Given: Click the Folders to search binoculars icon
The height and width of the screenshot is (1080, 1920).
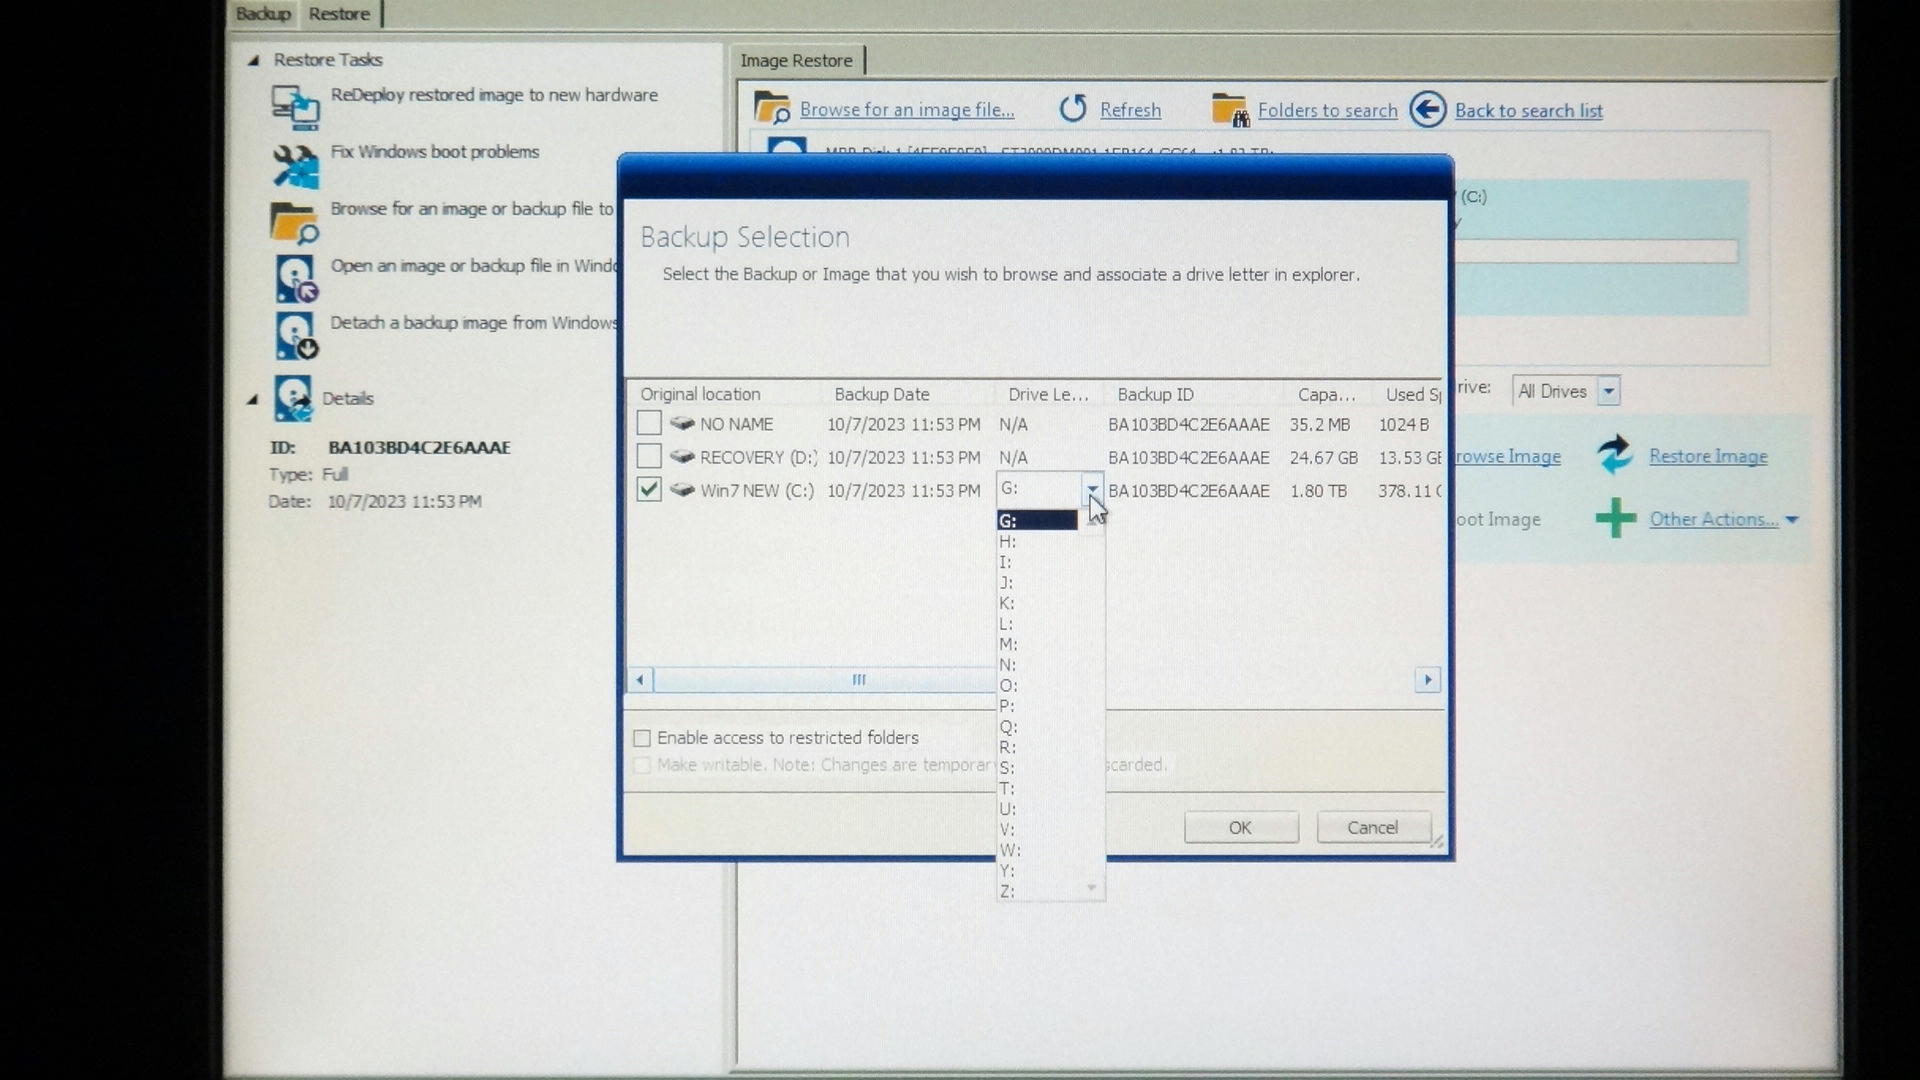Looking at the screenshot, I should (x=1230, y=110).
